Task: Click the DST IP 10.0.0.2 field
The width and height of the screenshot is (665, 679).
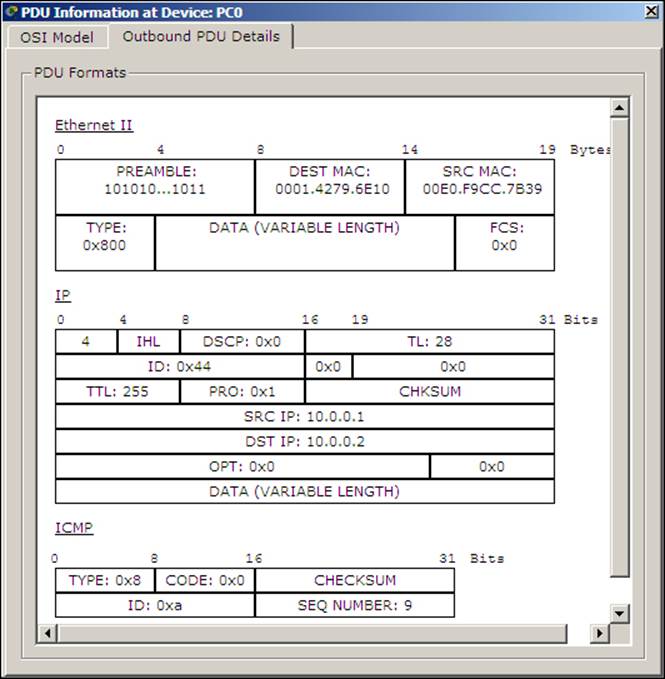Action: (x=305, y=442)
